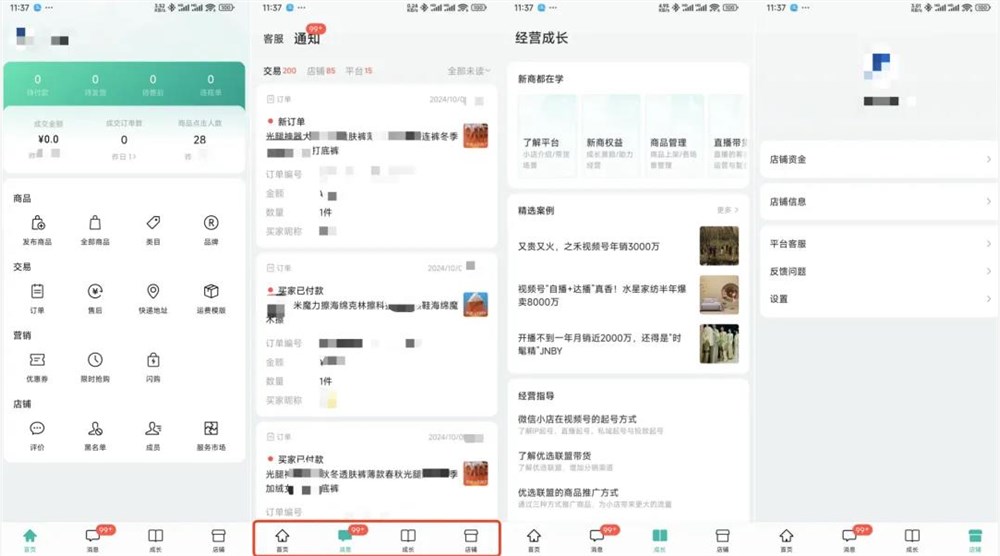Viewport: 1000px width, 556px height.
Task: Open 平台客服 row chevron
Action: pyautogui.click(x=989, y=244)
